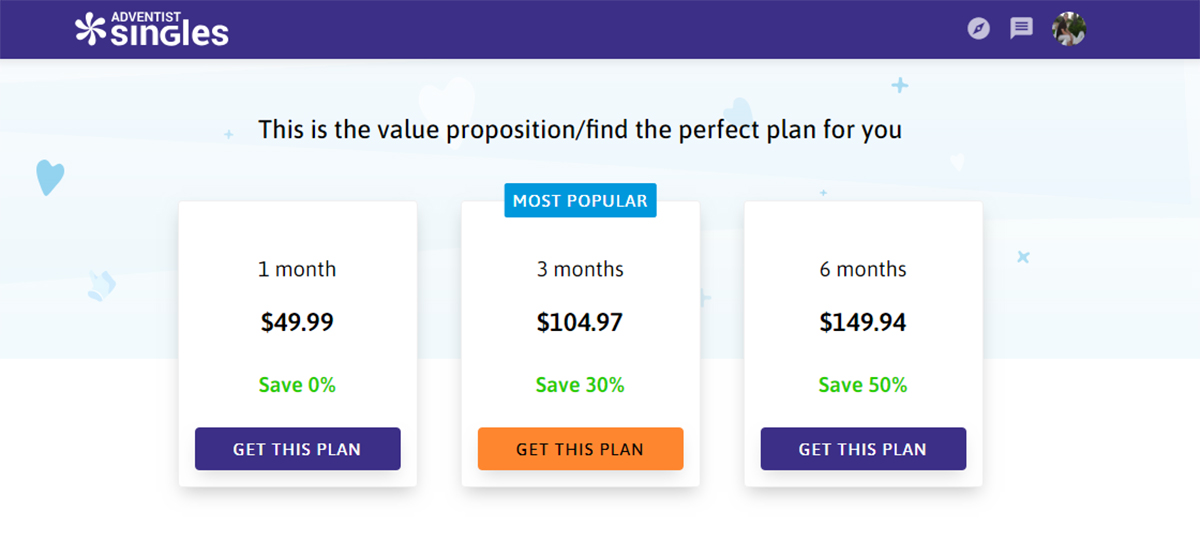The image size is (1200, 542).
Task: Click the Adventist Singles logo
Action: click(x=152, y=29)
